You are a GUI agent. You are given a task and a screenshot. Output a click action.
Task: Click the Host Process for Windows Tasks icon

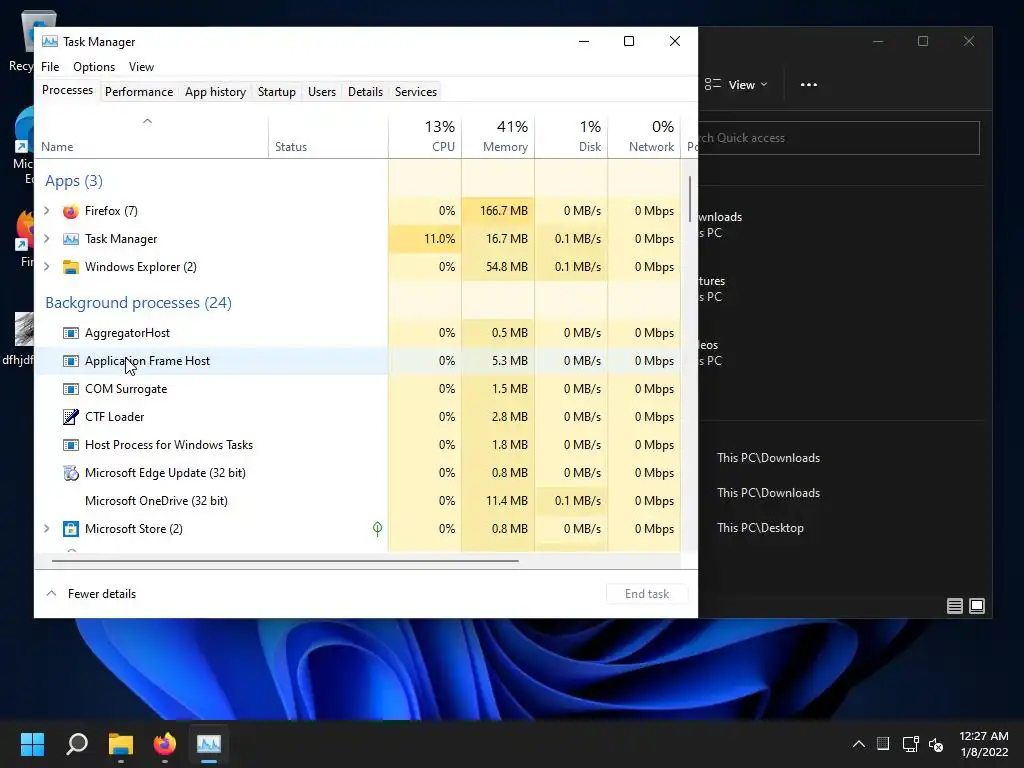pyautogui.click(x=71, y=445)
